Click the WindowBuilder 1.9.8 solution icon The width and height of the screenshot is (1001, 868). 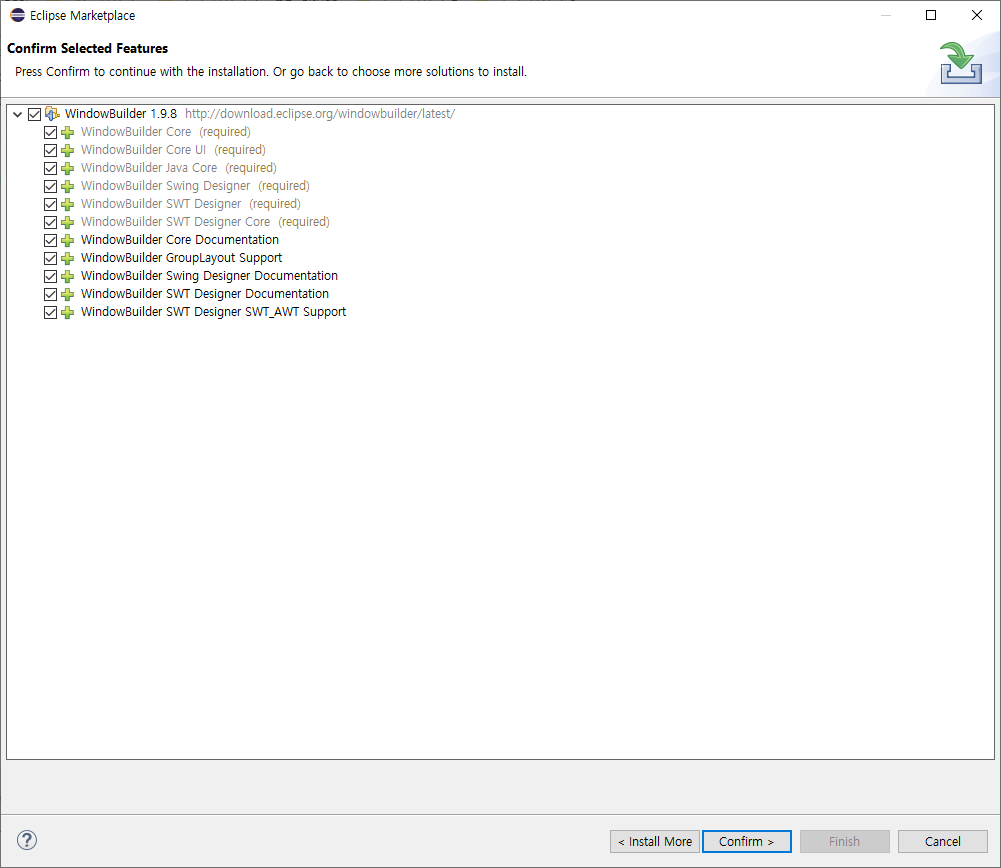52,114
